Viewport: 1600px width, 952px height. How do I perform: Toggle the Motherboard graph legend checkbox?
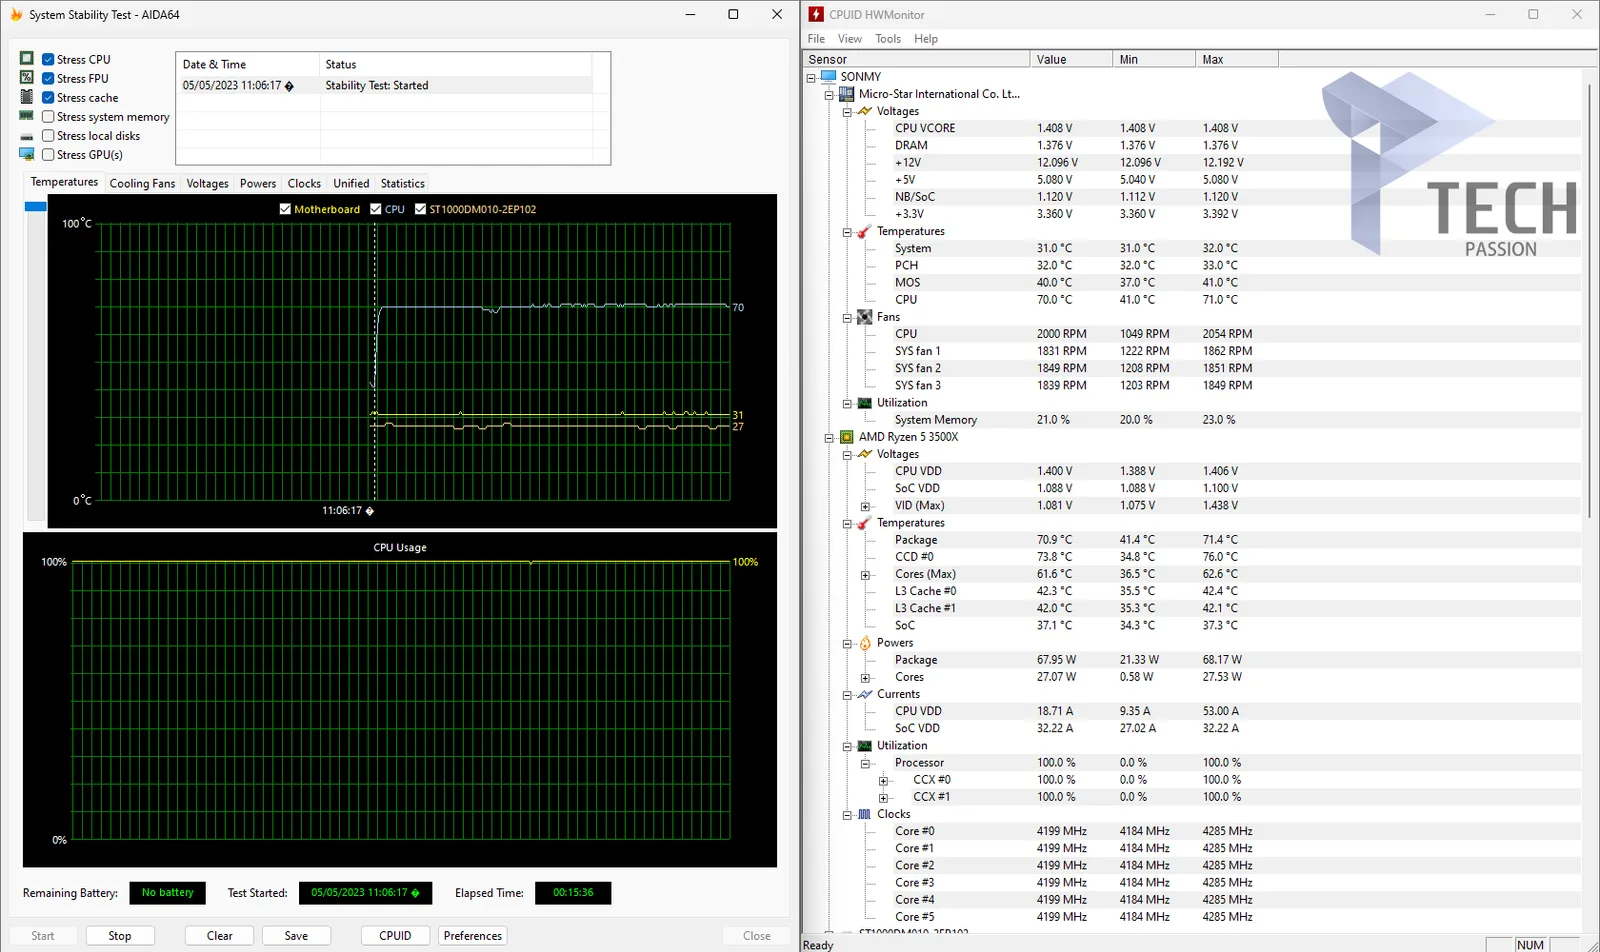pyautogui.click(x=285, y=209)
